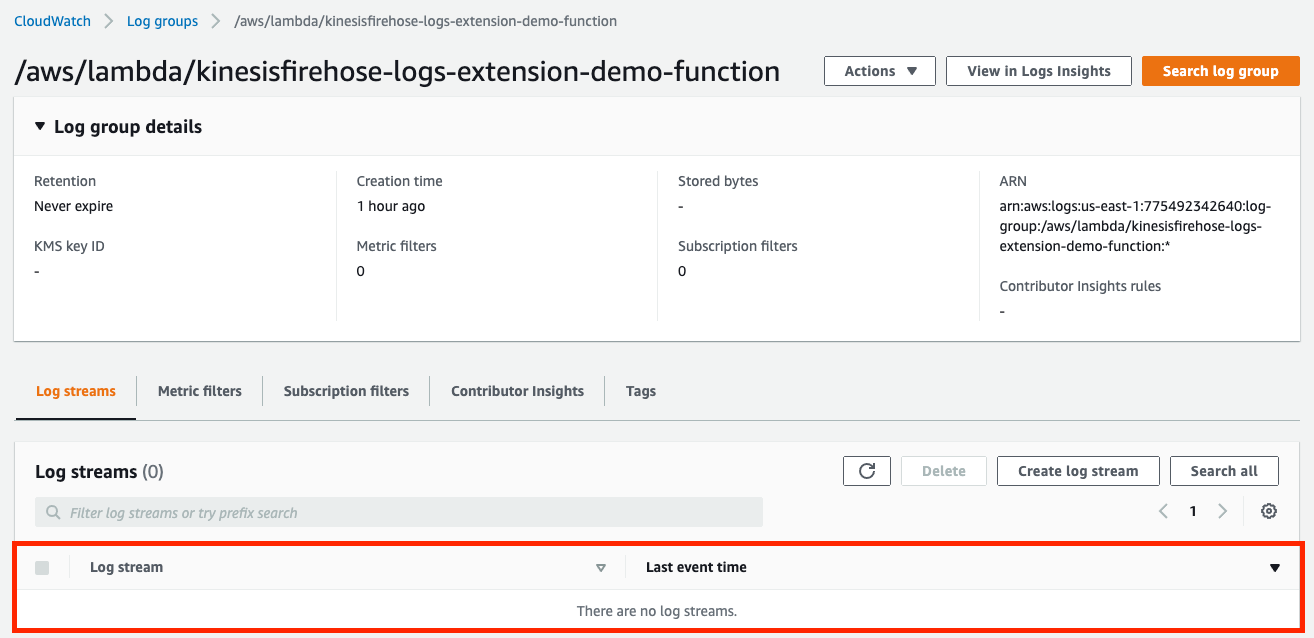
Task: Click the Search all button
Action: [1224, 470]
